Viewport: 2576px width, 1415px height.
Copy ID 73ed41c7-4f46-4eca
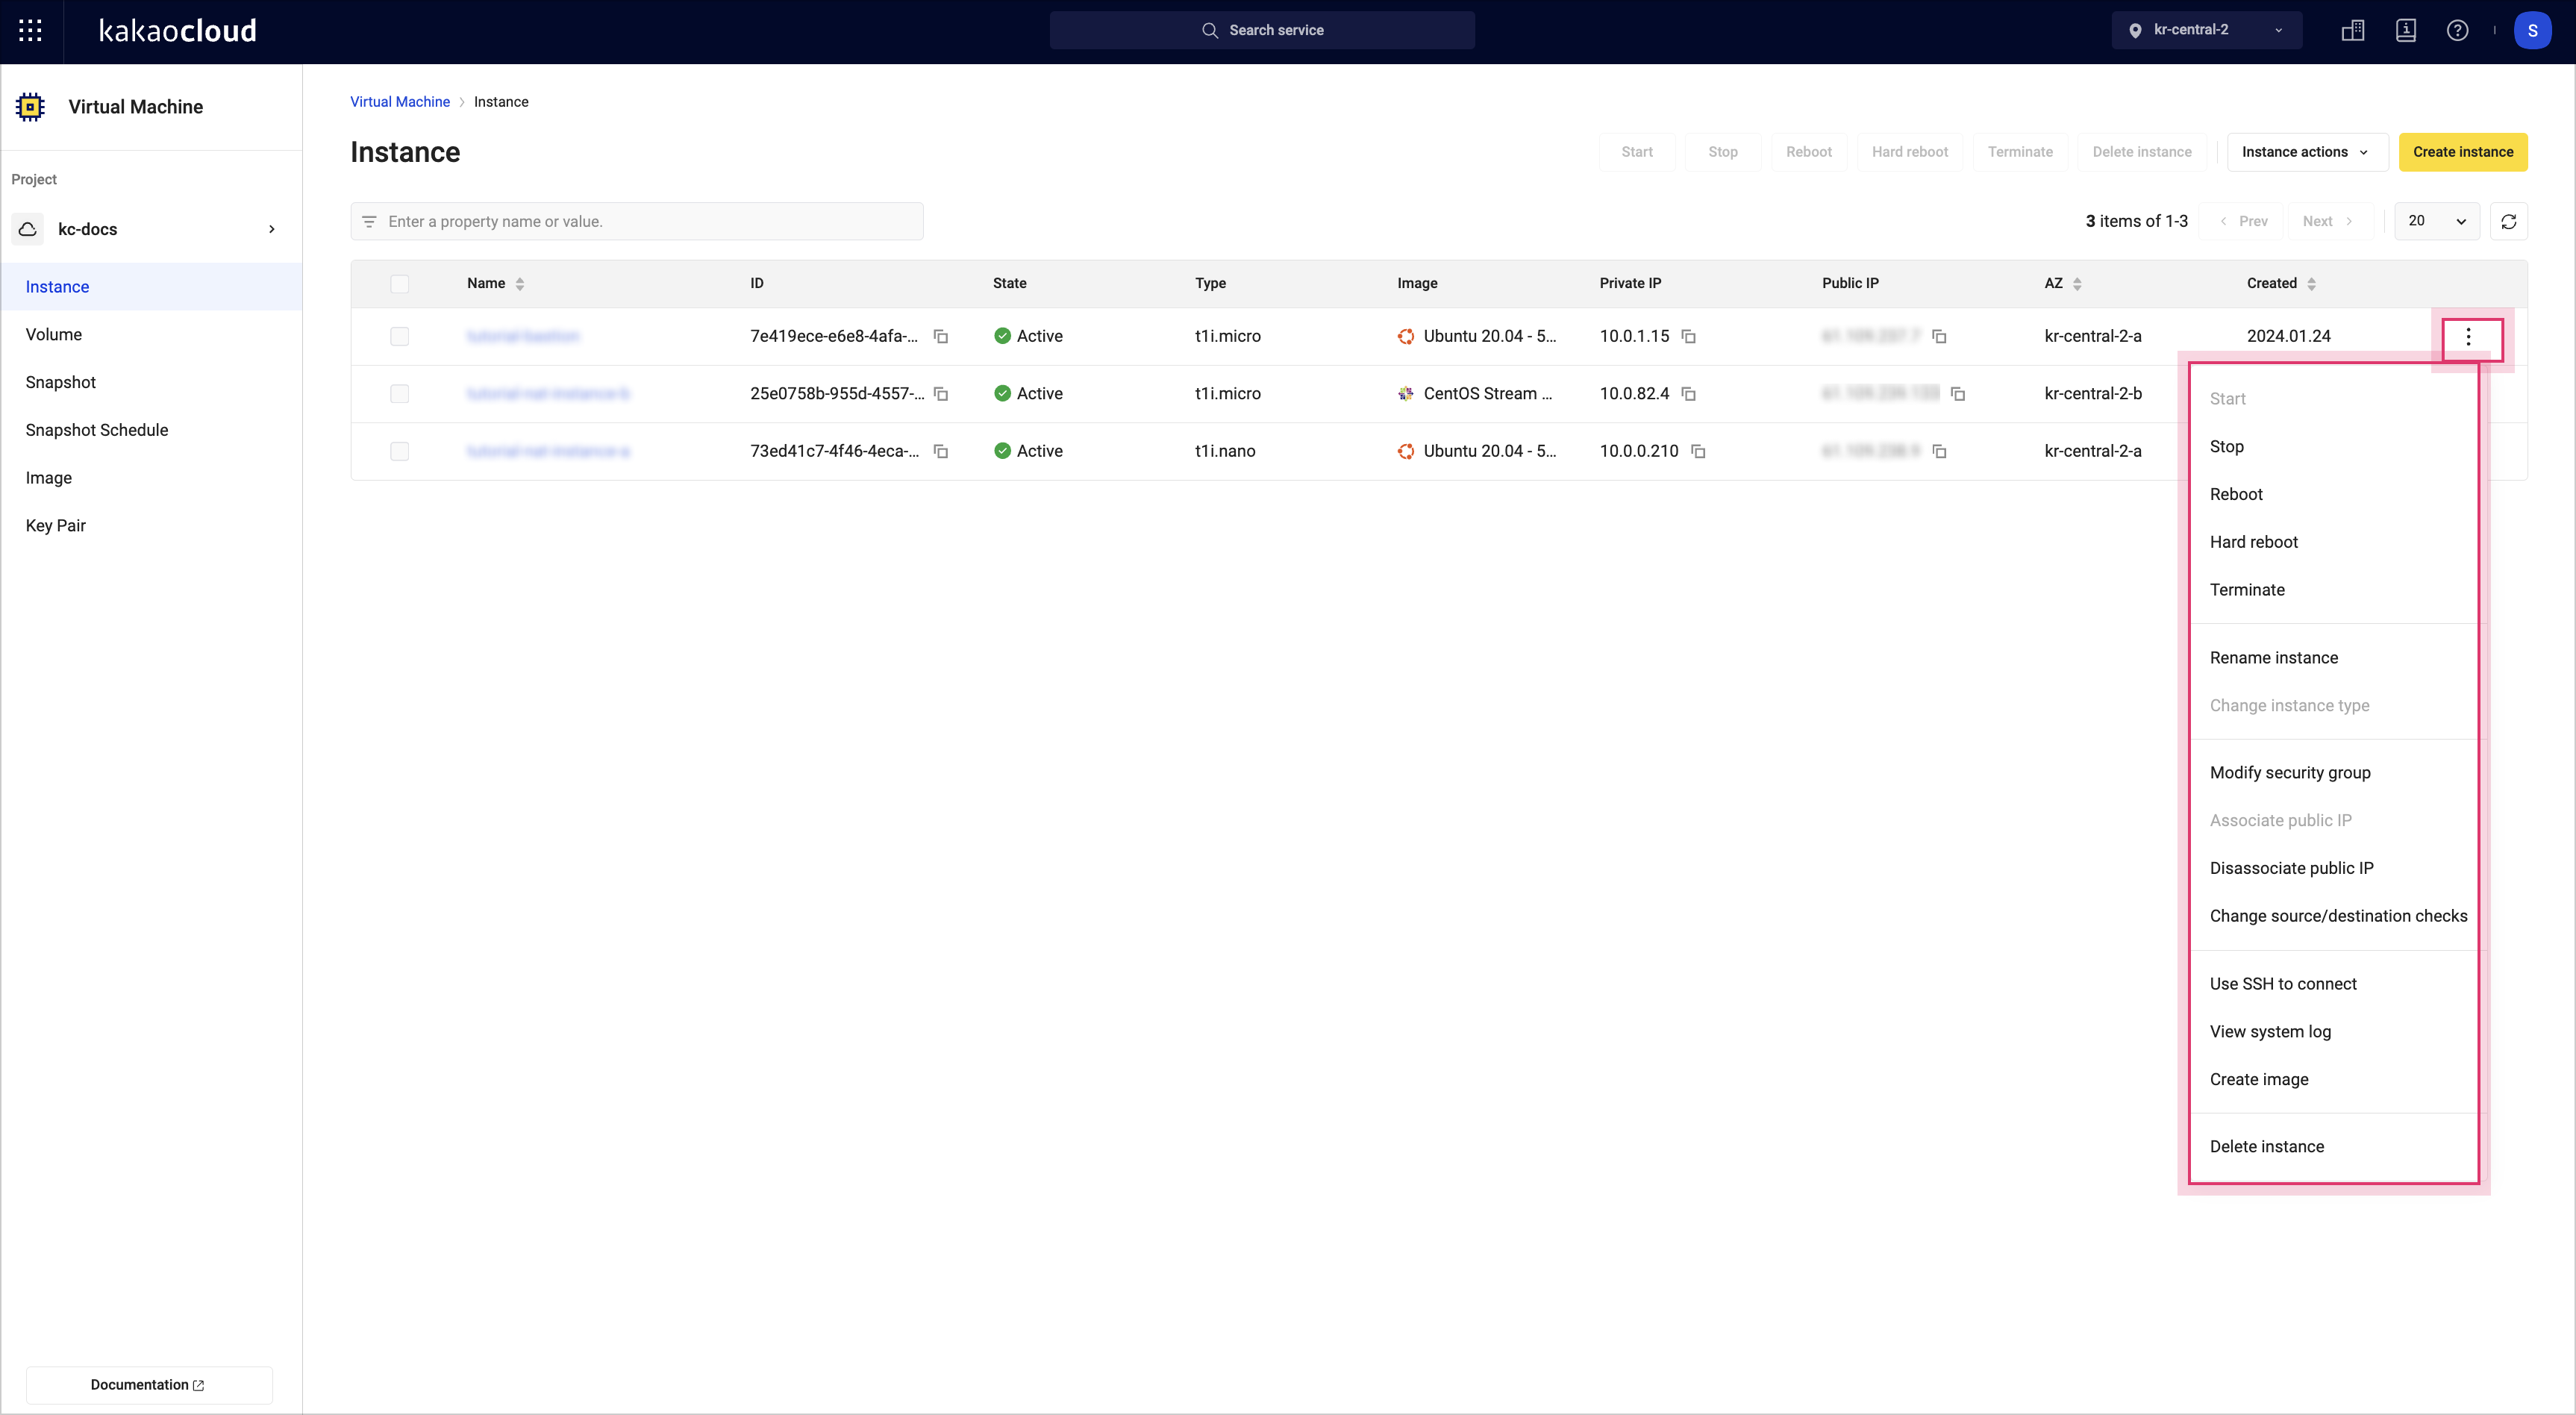click(940, 451)
